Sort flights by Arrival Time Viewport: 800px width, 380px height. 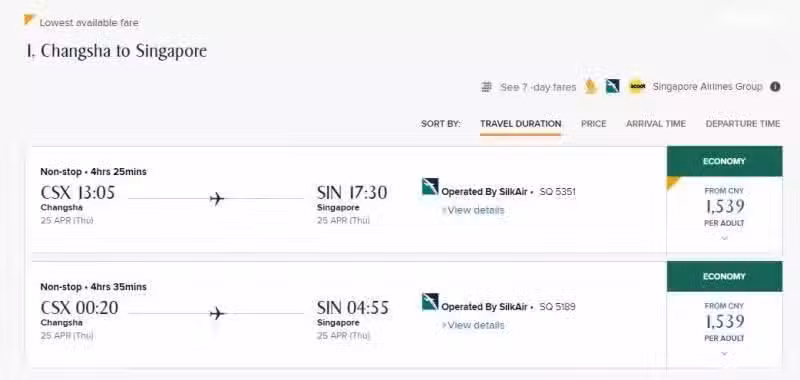656,124
